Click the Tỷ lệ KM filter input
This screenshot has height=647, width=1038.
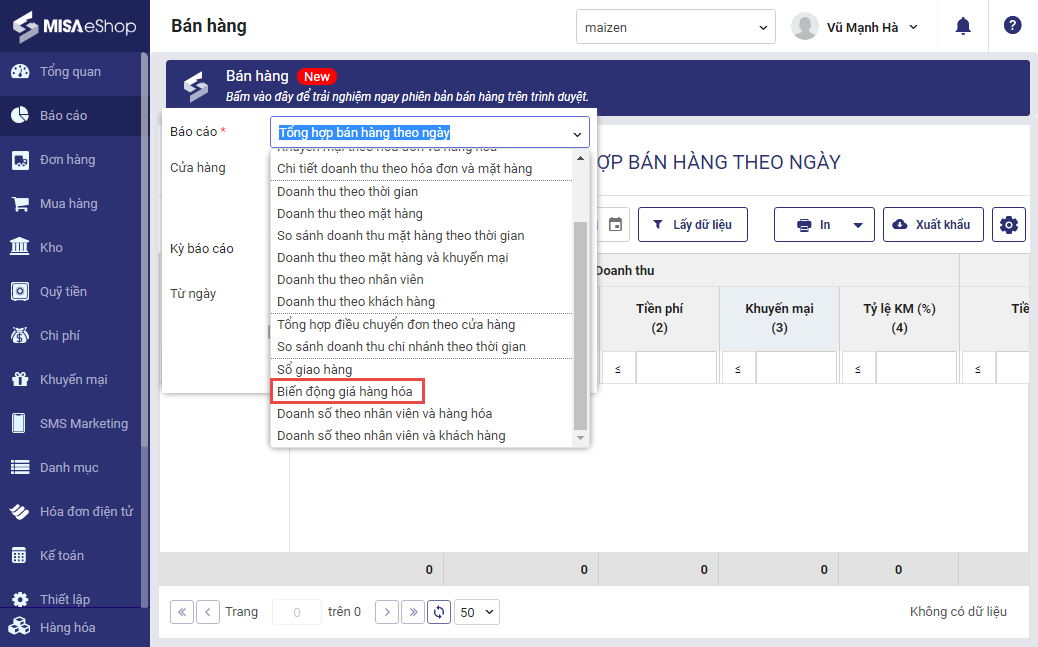tap(916, 368)
